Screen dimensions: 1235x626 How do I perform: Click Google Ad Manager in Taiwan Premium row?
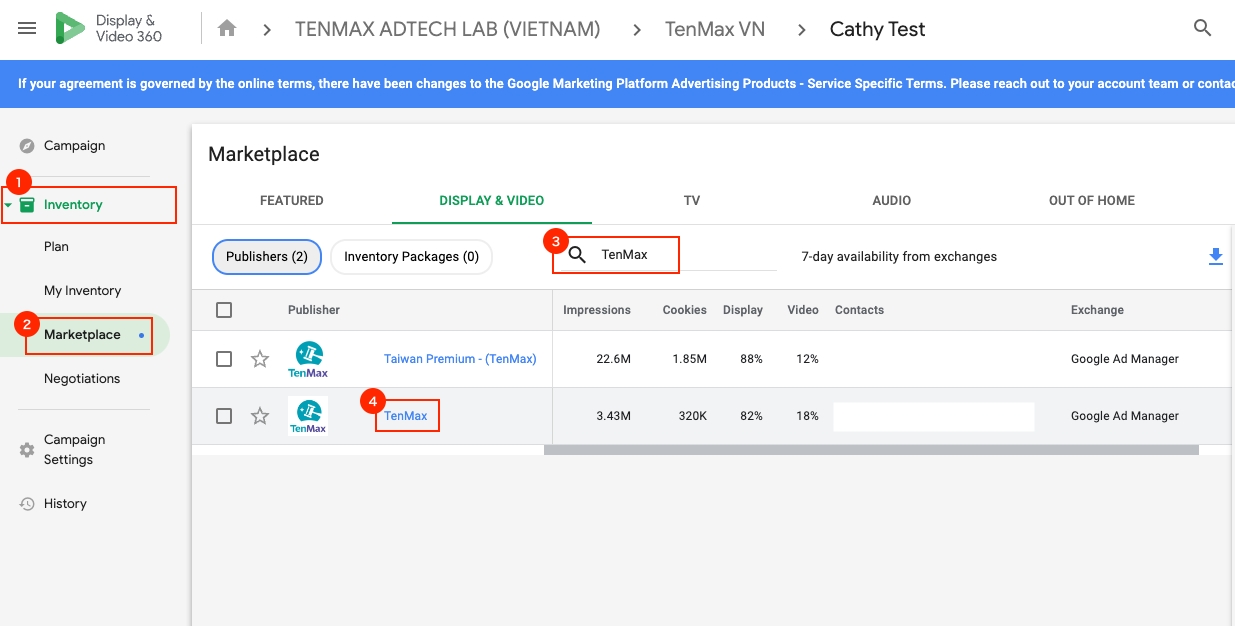1125,359
